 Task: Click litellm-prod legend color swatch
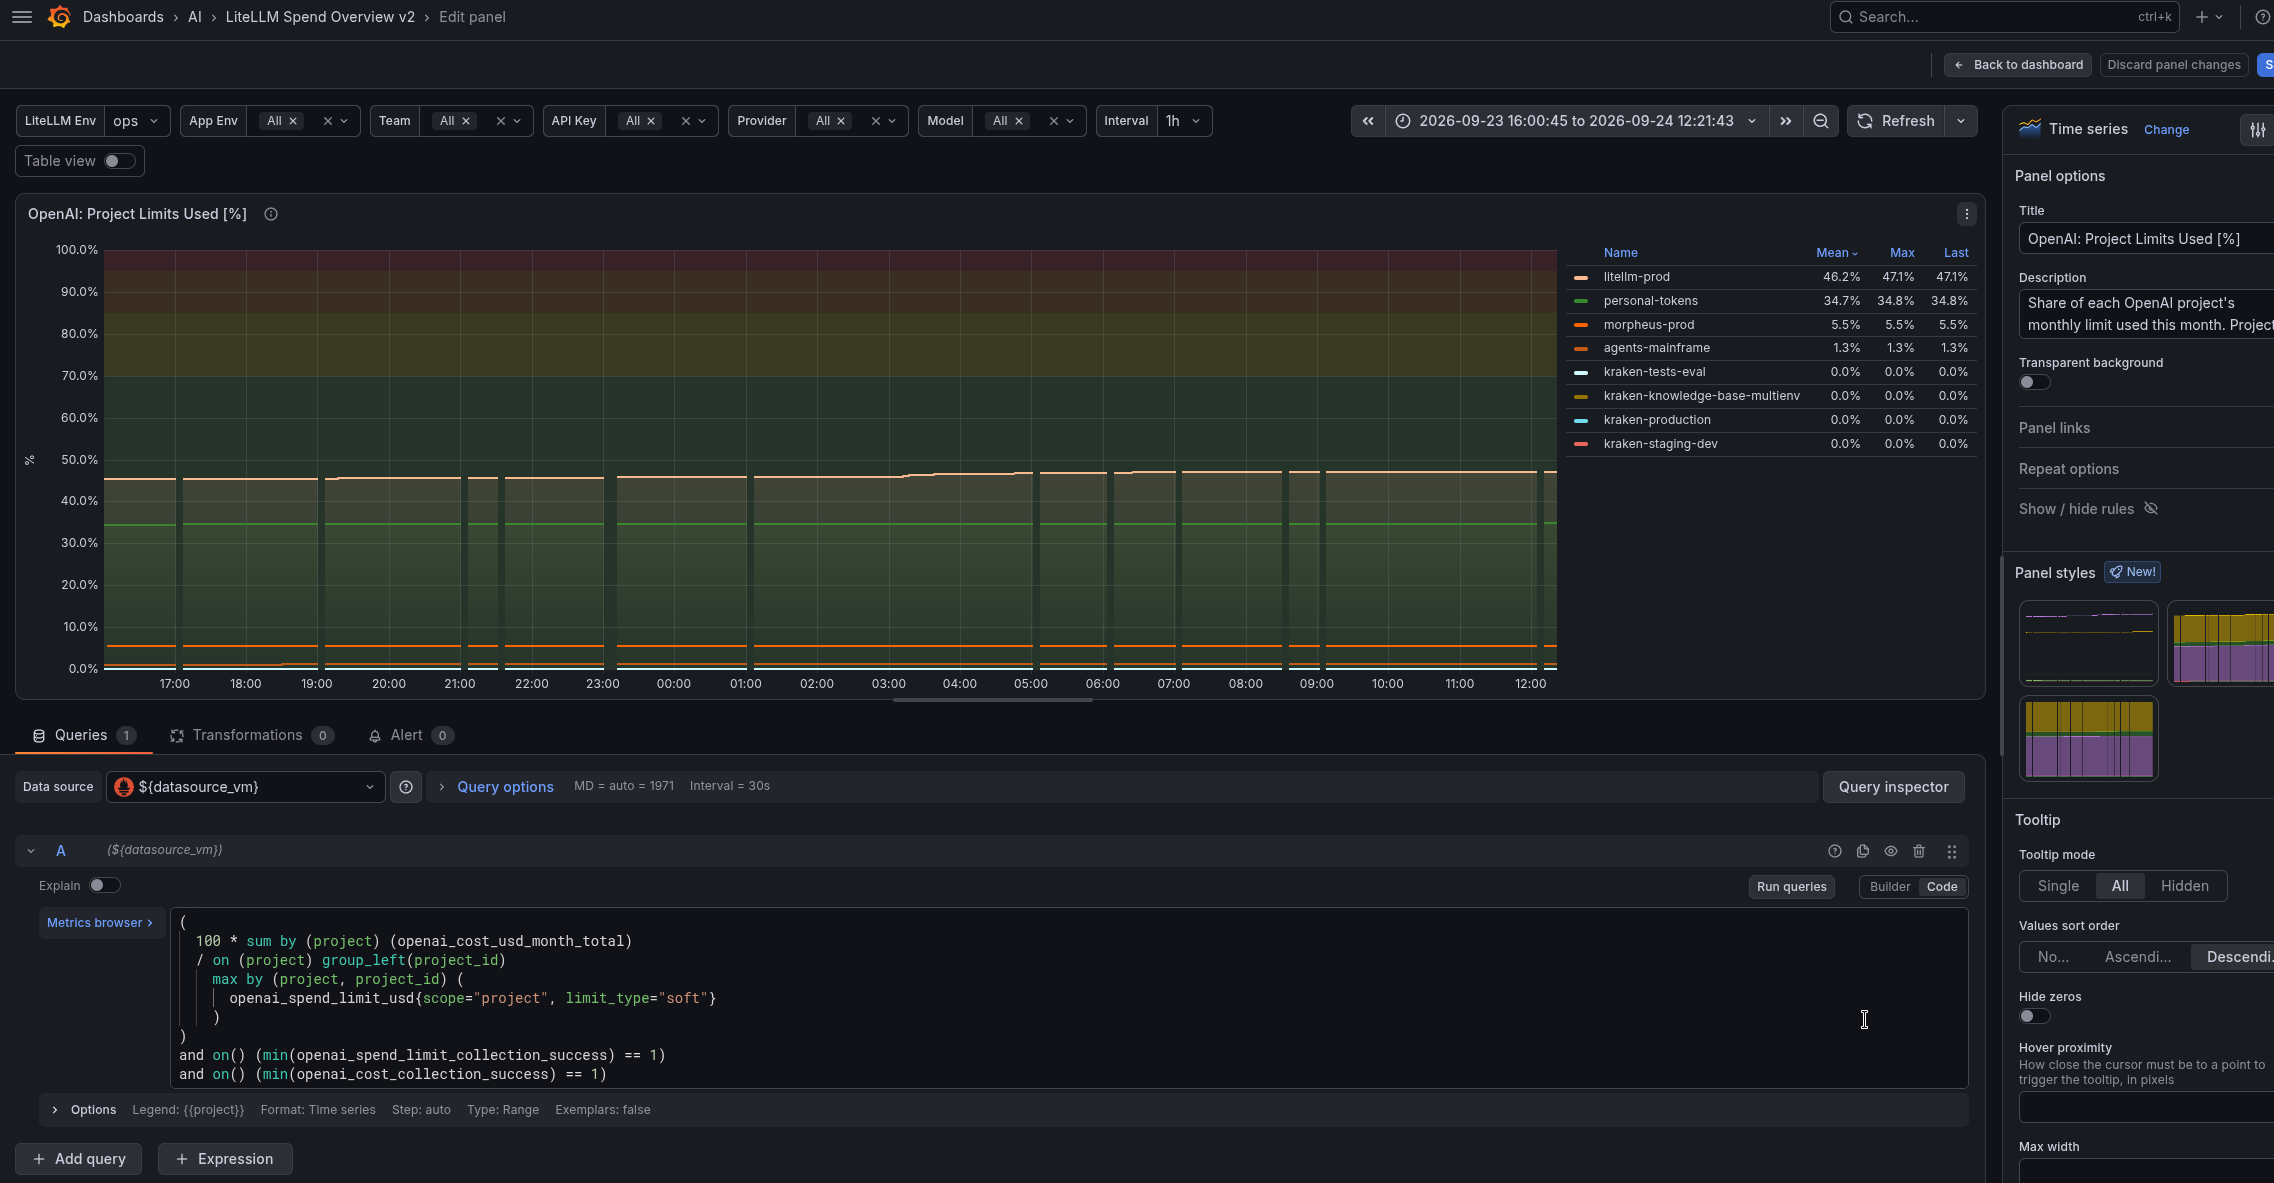[1581, 277]
